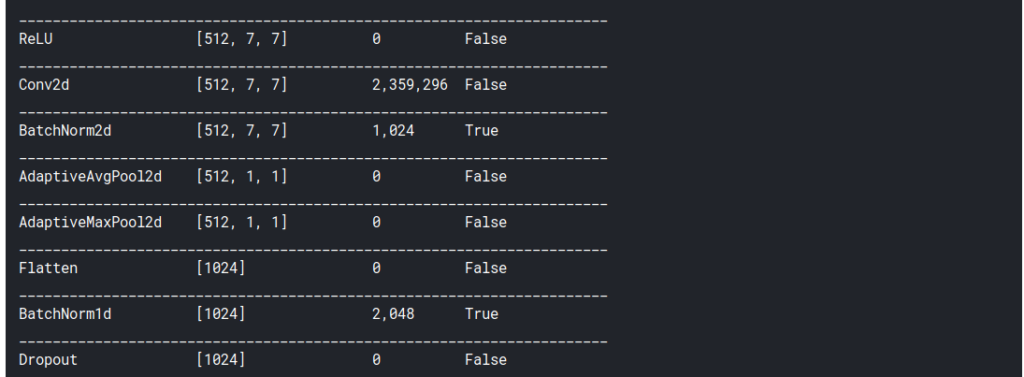
Task: Click the Dropout output shape [1024]
Action: click(x=221, y=359)
